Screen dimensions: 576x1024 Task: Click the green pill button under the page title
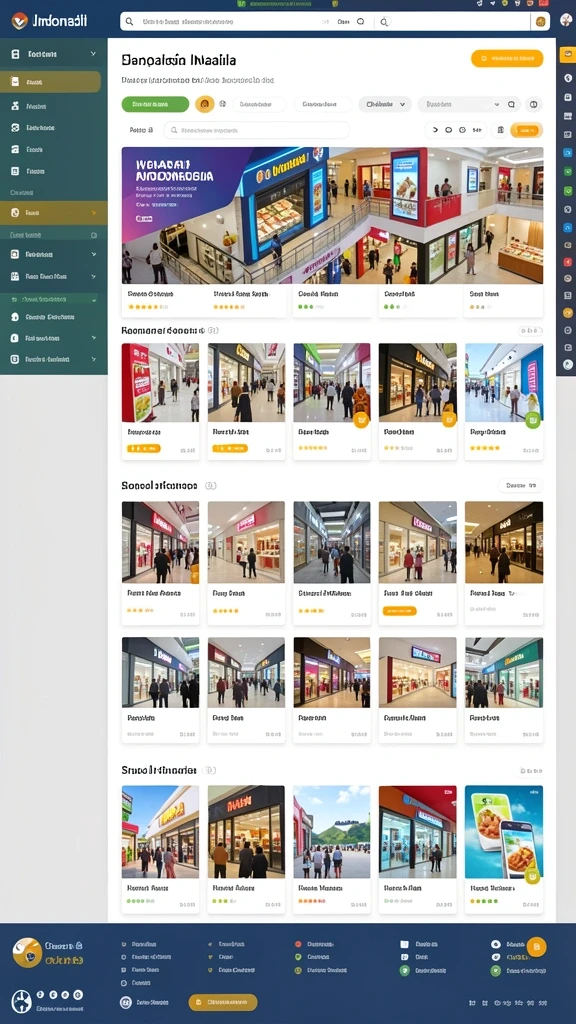[x=155, y=104]
